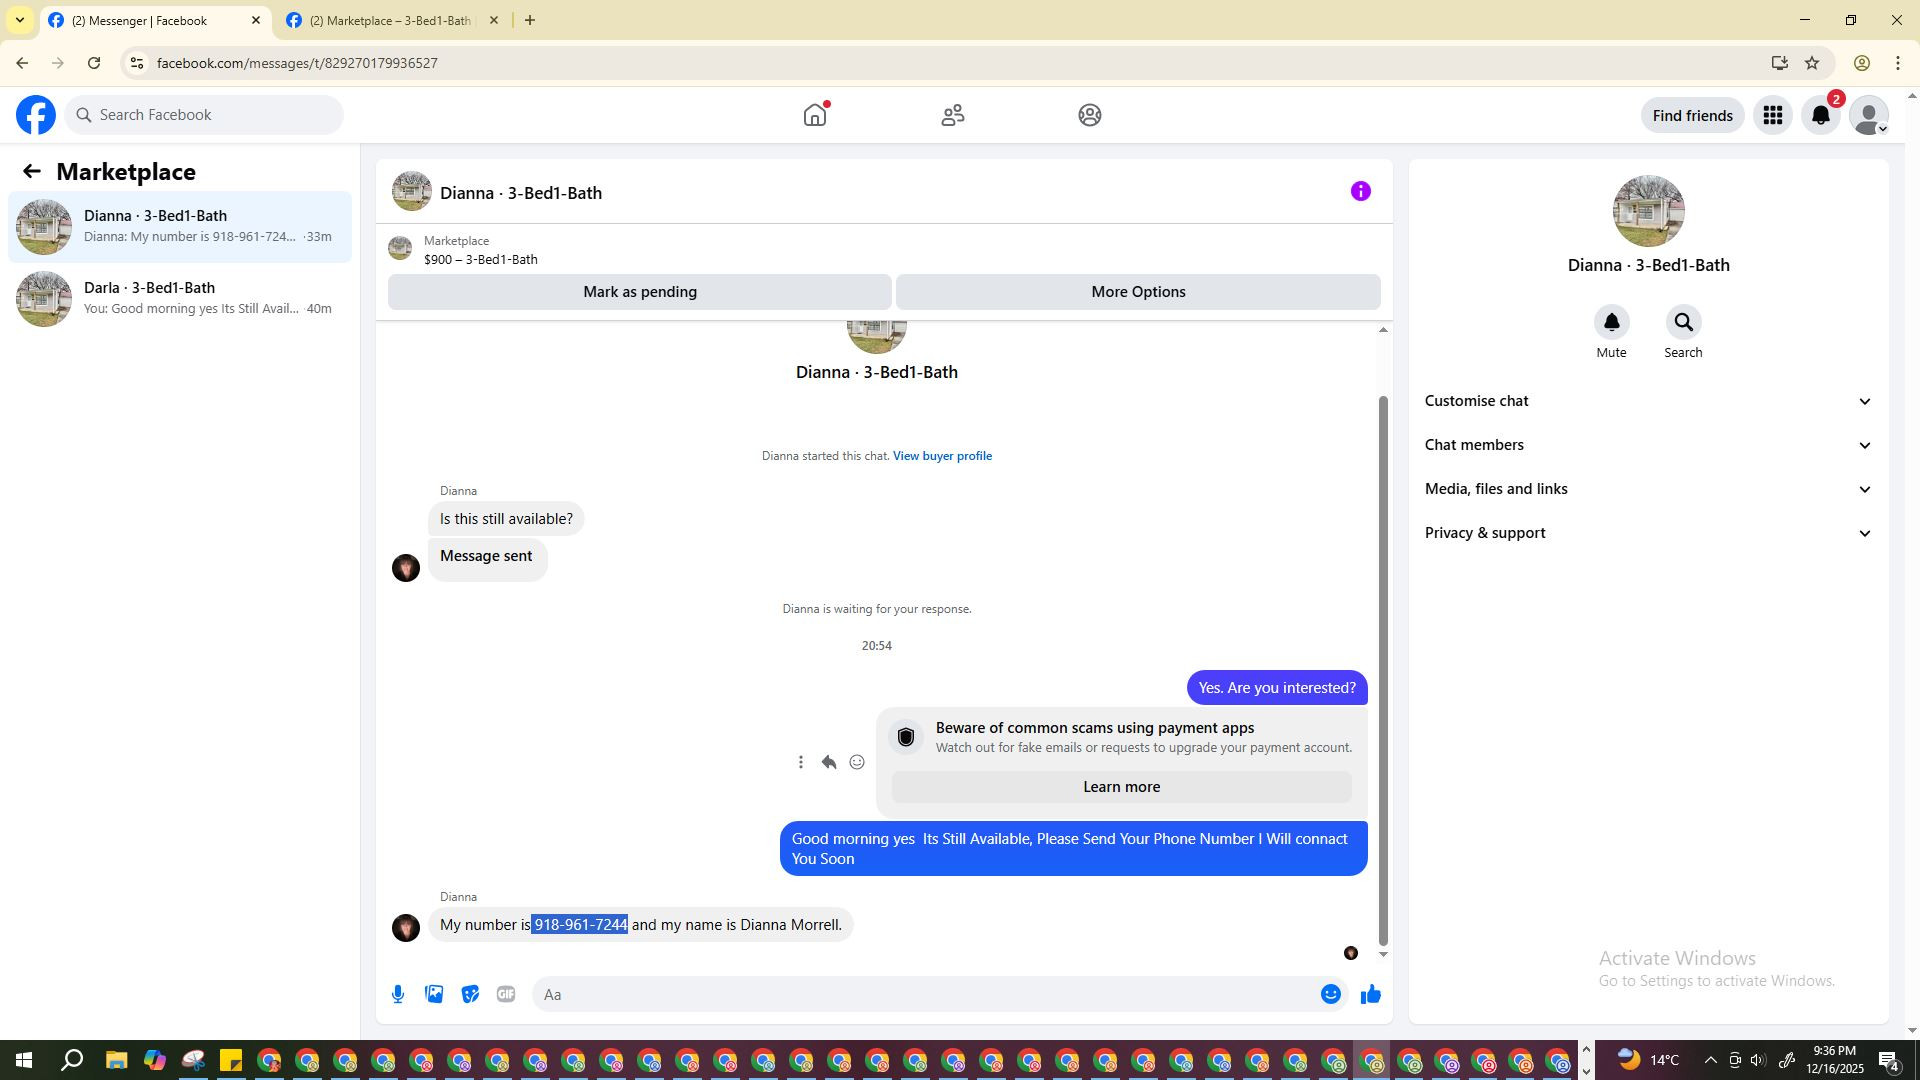Click the "Is this still available?" message

506,519
